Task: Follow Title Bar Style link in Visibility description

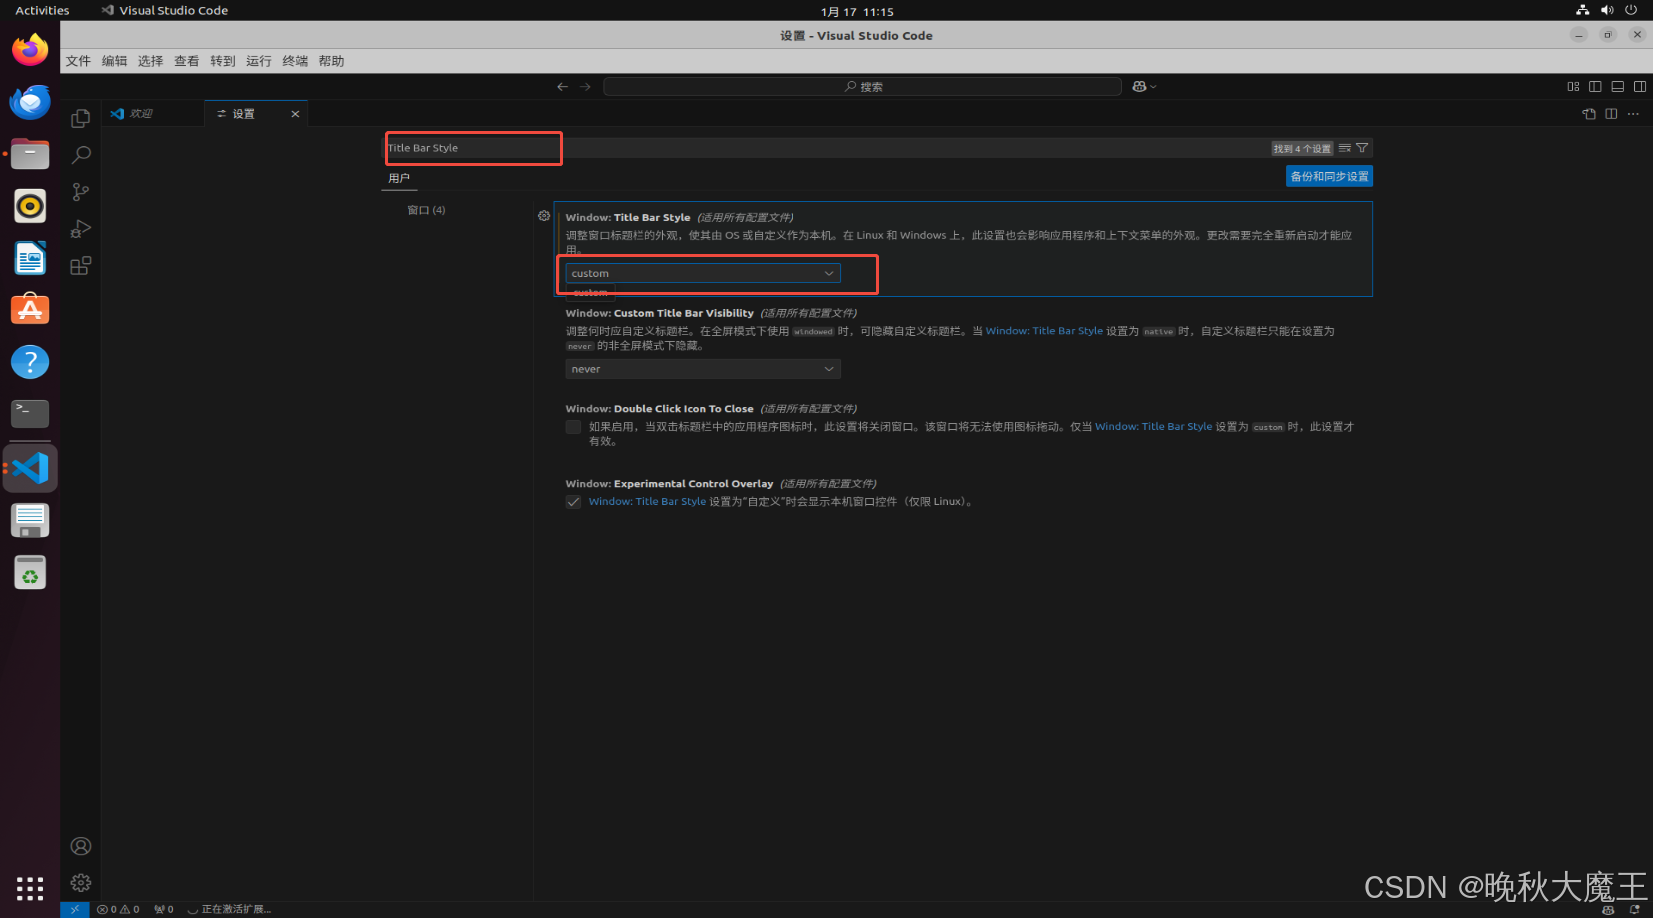Action: (1044, 331)
